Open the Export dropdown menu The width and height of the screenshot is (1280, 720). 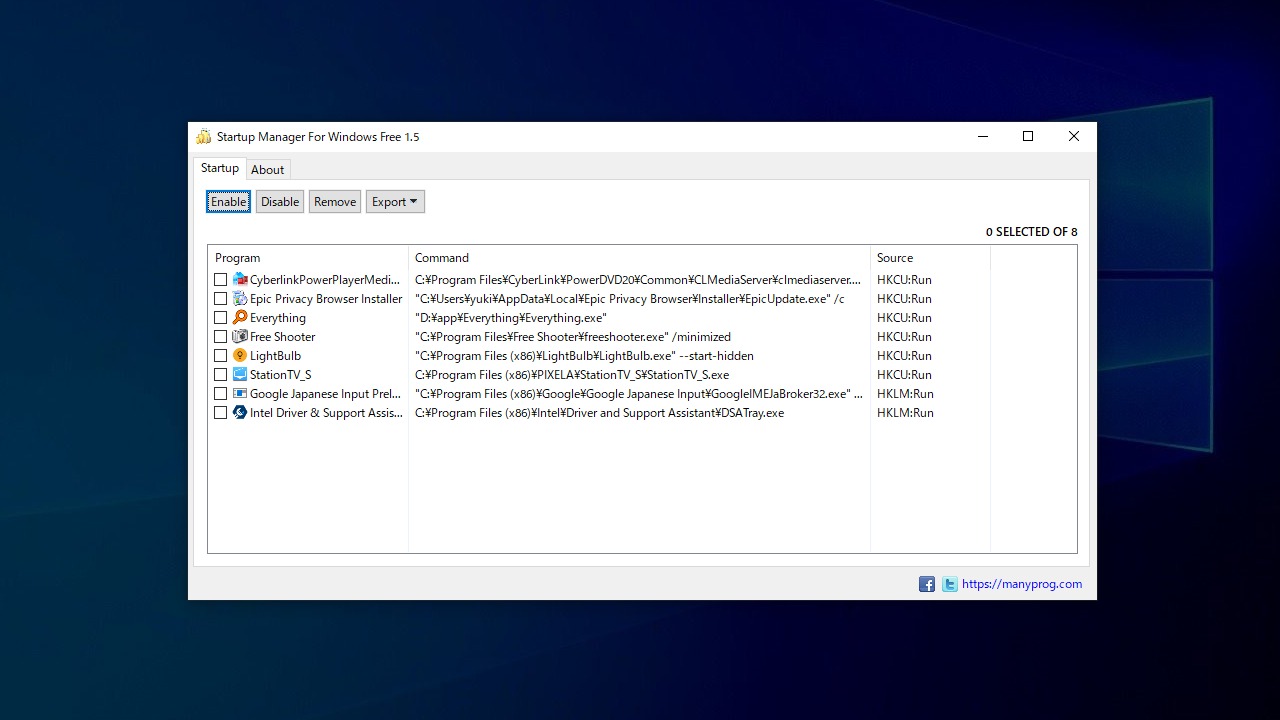(x=395, y=202)
